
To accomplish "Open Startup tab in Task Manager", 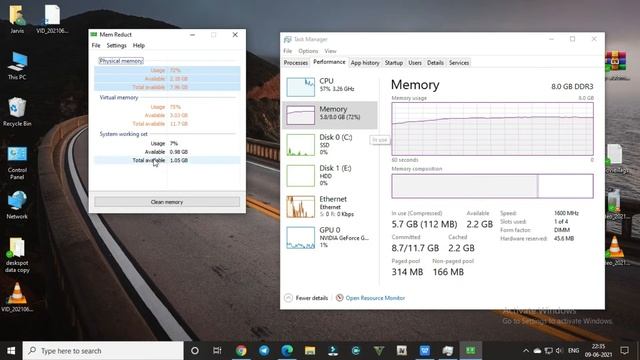I will tap(393, 63).
